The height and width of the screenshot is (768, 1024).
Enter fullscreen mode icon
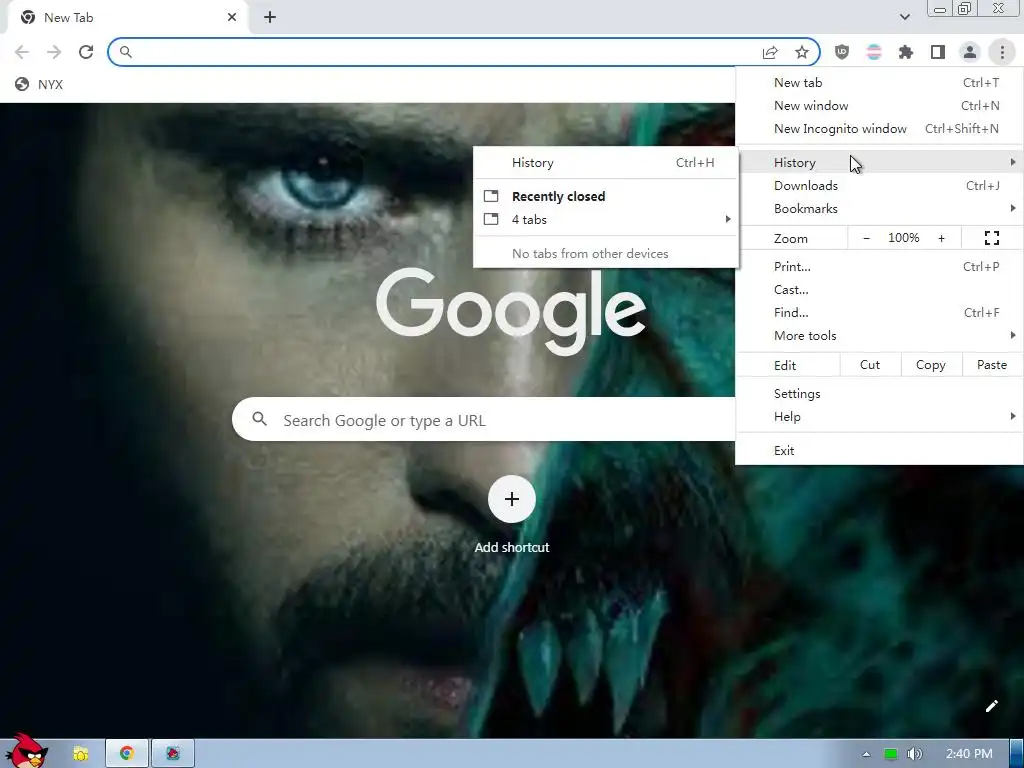pyautogui.click(x=991, y=238)
